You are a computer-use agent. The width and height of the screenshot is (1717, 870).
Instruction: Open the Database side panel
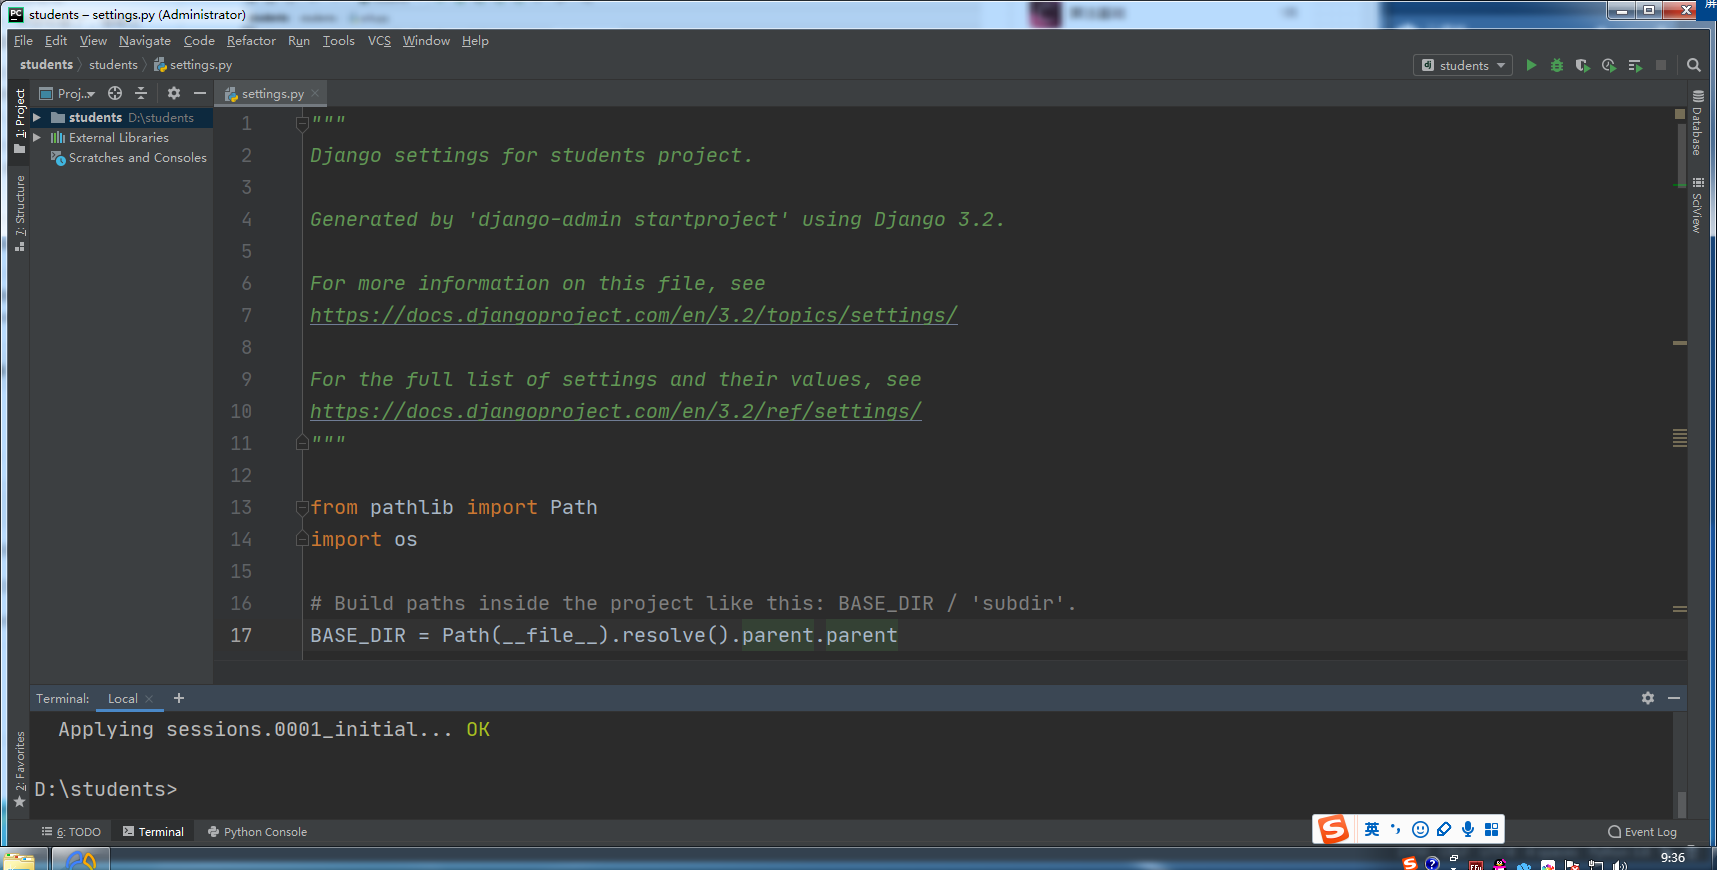(x=1697, y=124)
